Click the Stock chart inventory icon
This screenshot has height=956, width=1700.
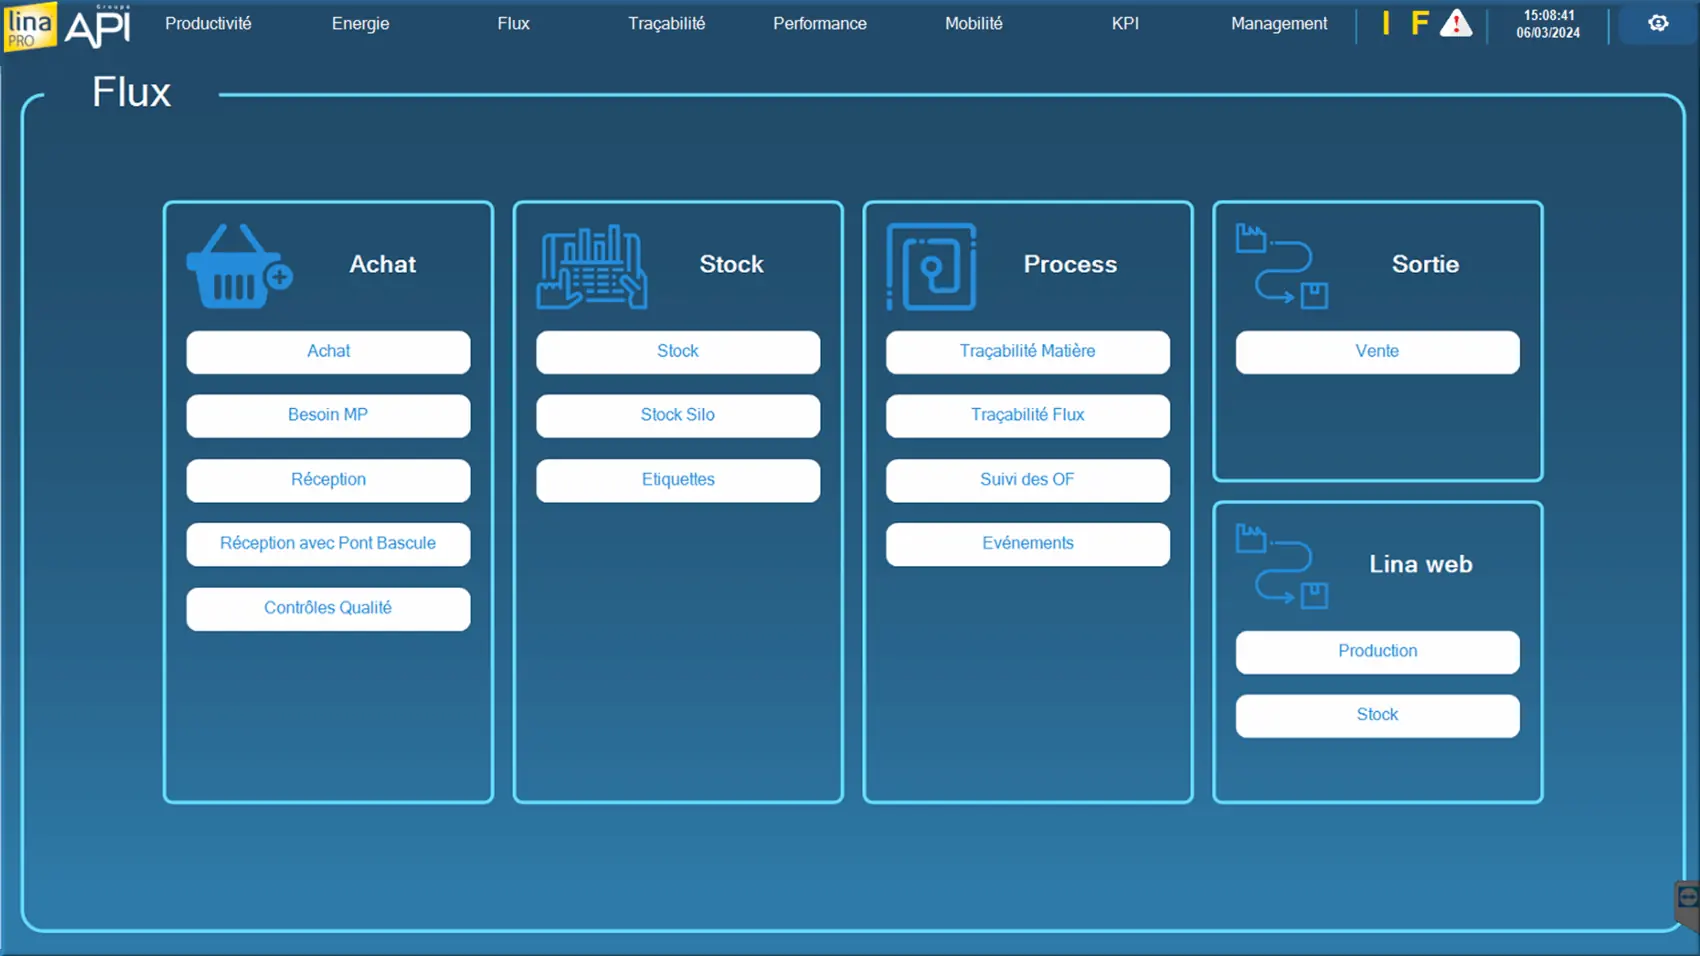(592, 267)
